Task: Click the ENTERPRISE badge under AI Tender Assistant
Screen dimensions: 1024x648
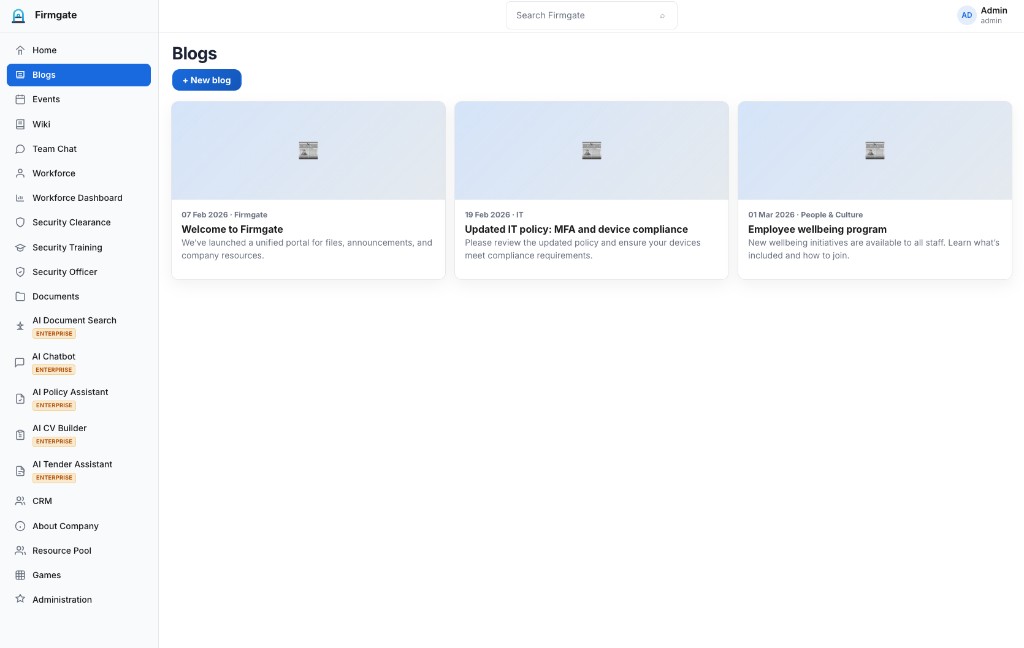Action: [54, 478]
